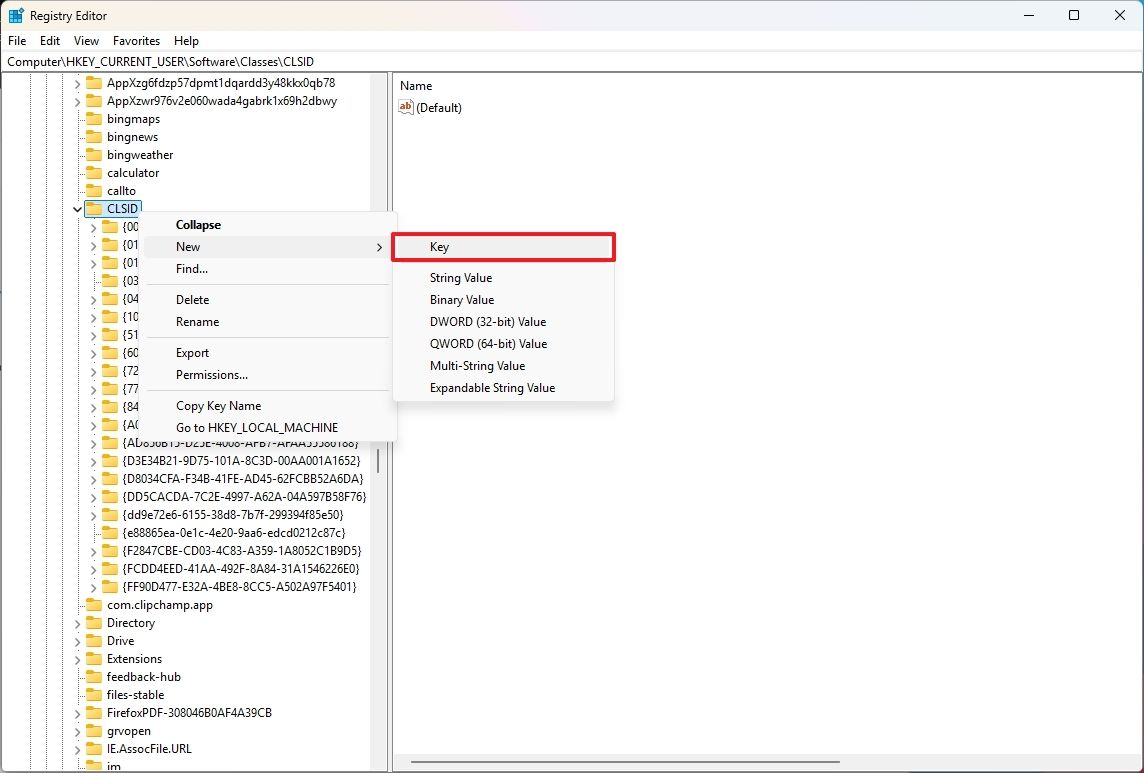Open the Favorites menu

(x=136, y=40)
